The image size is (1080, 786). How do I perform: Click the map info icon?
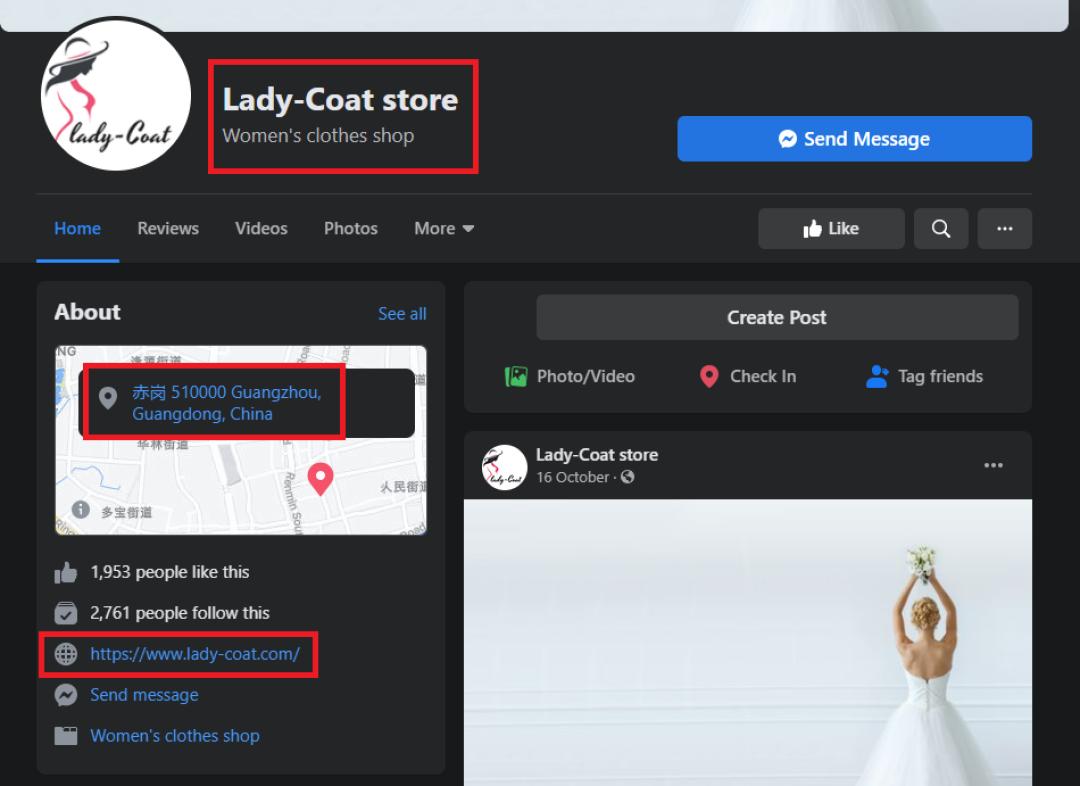[x=81, y=510]
